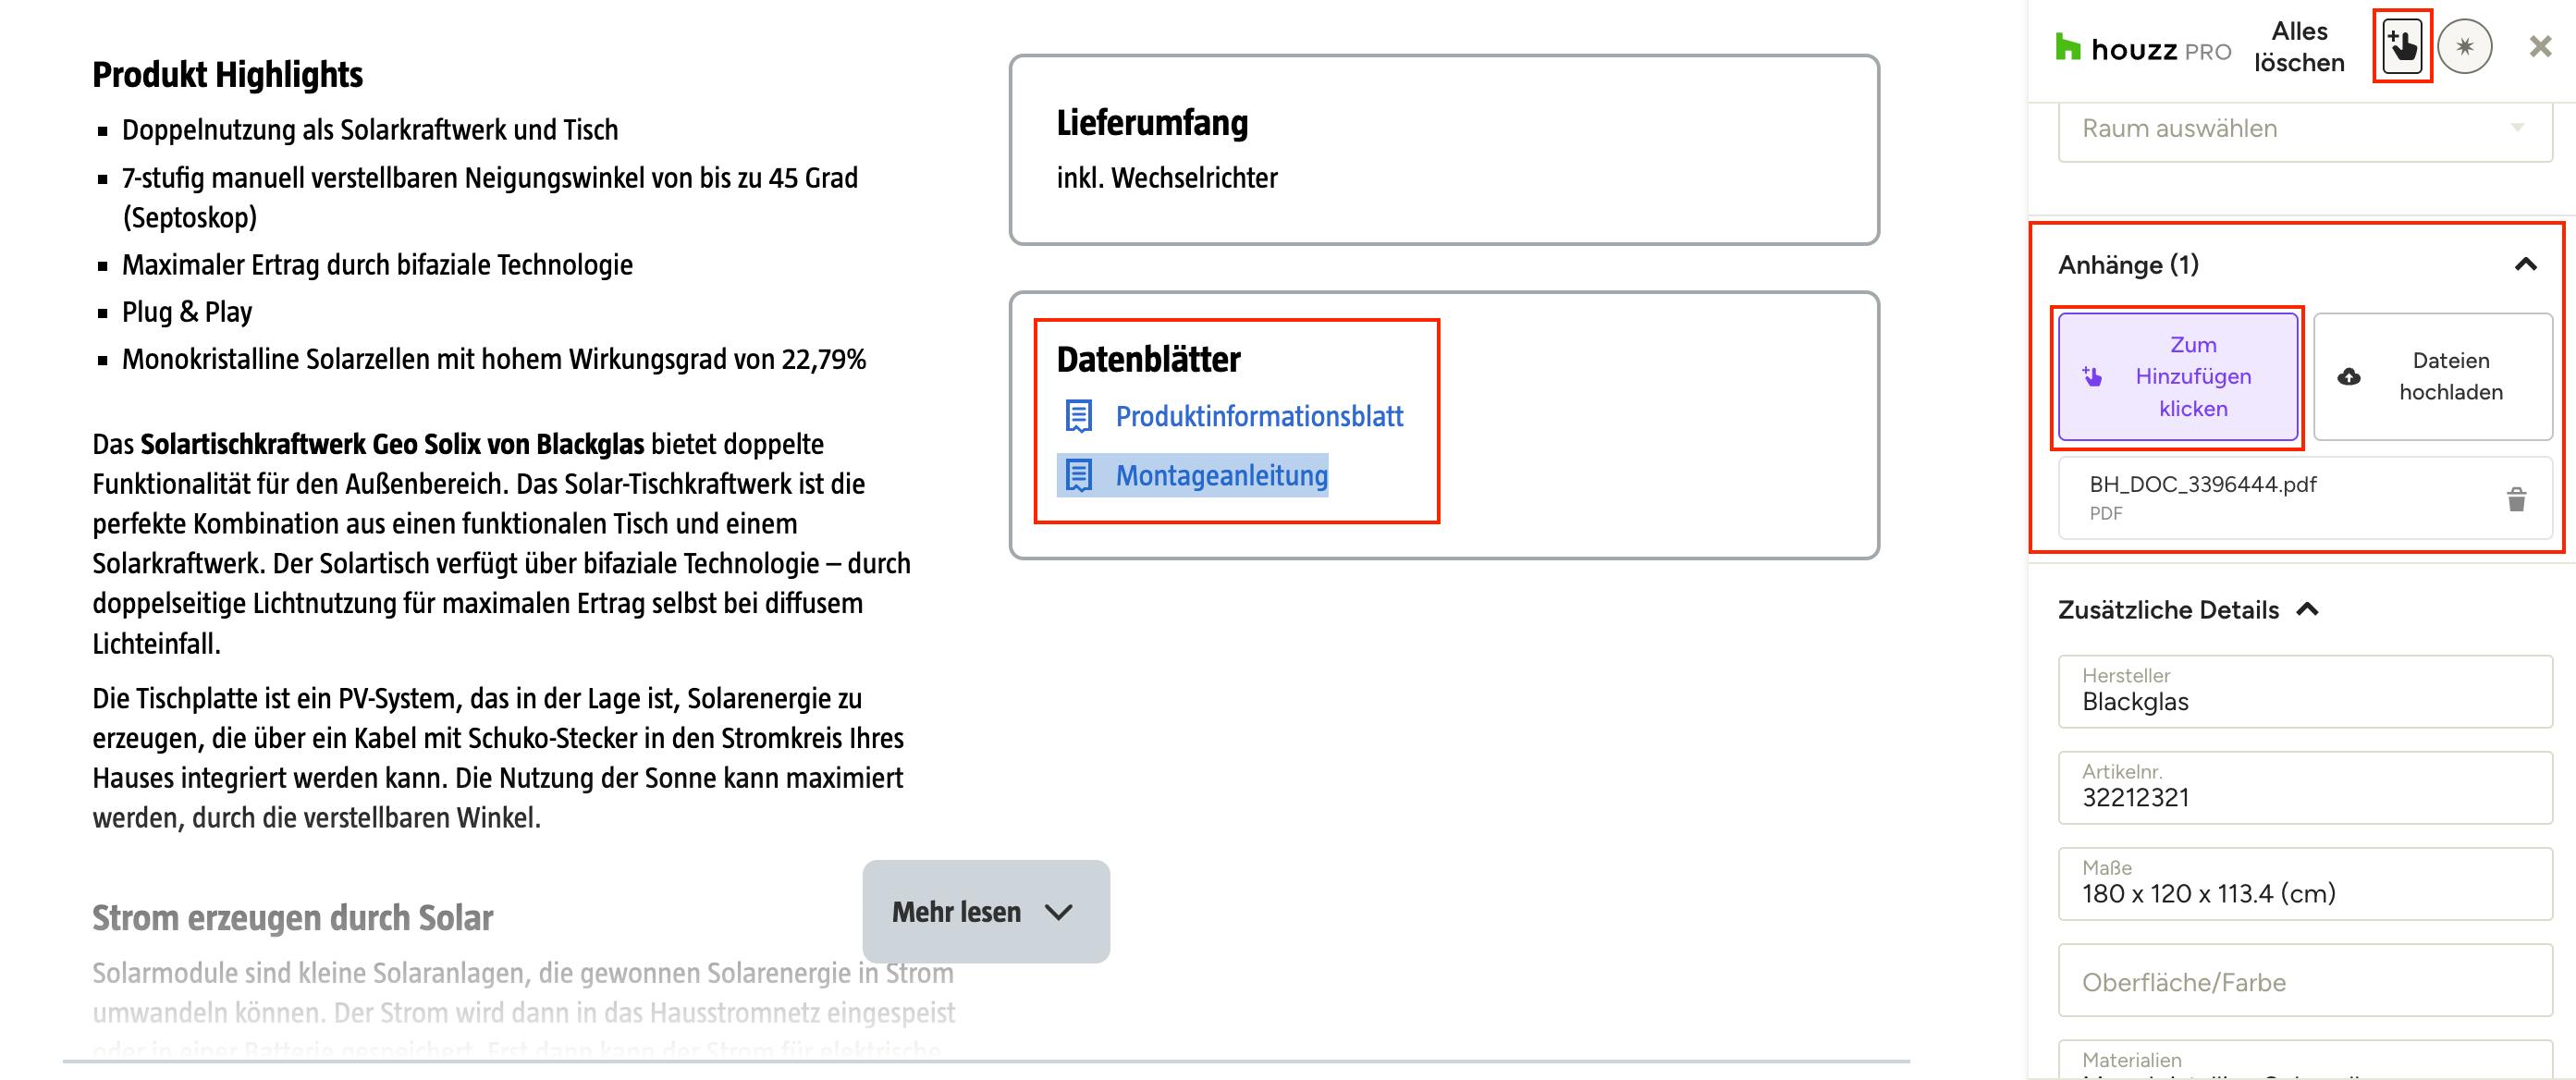Open the Montageanleitung link
Screen dimensions: 2576x1080
[x=1222, y=475]
